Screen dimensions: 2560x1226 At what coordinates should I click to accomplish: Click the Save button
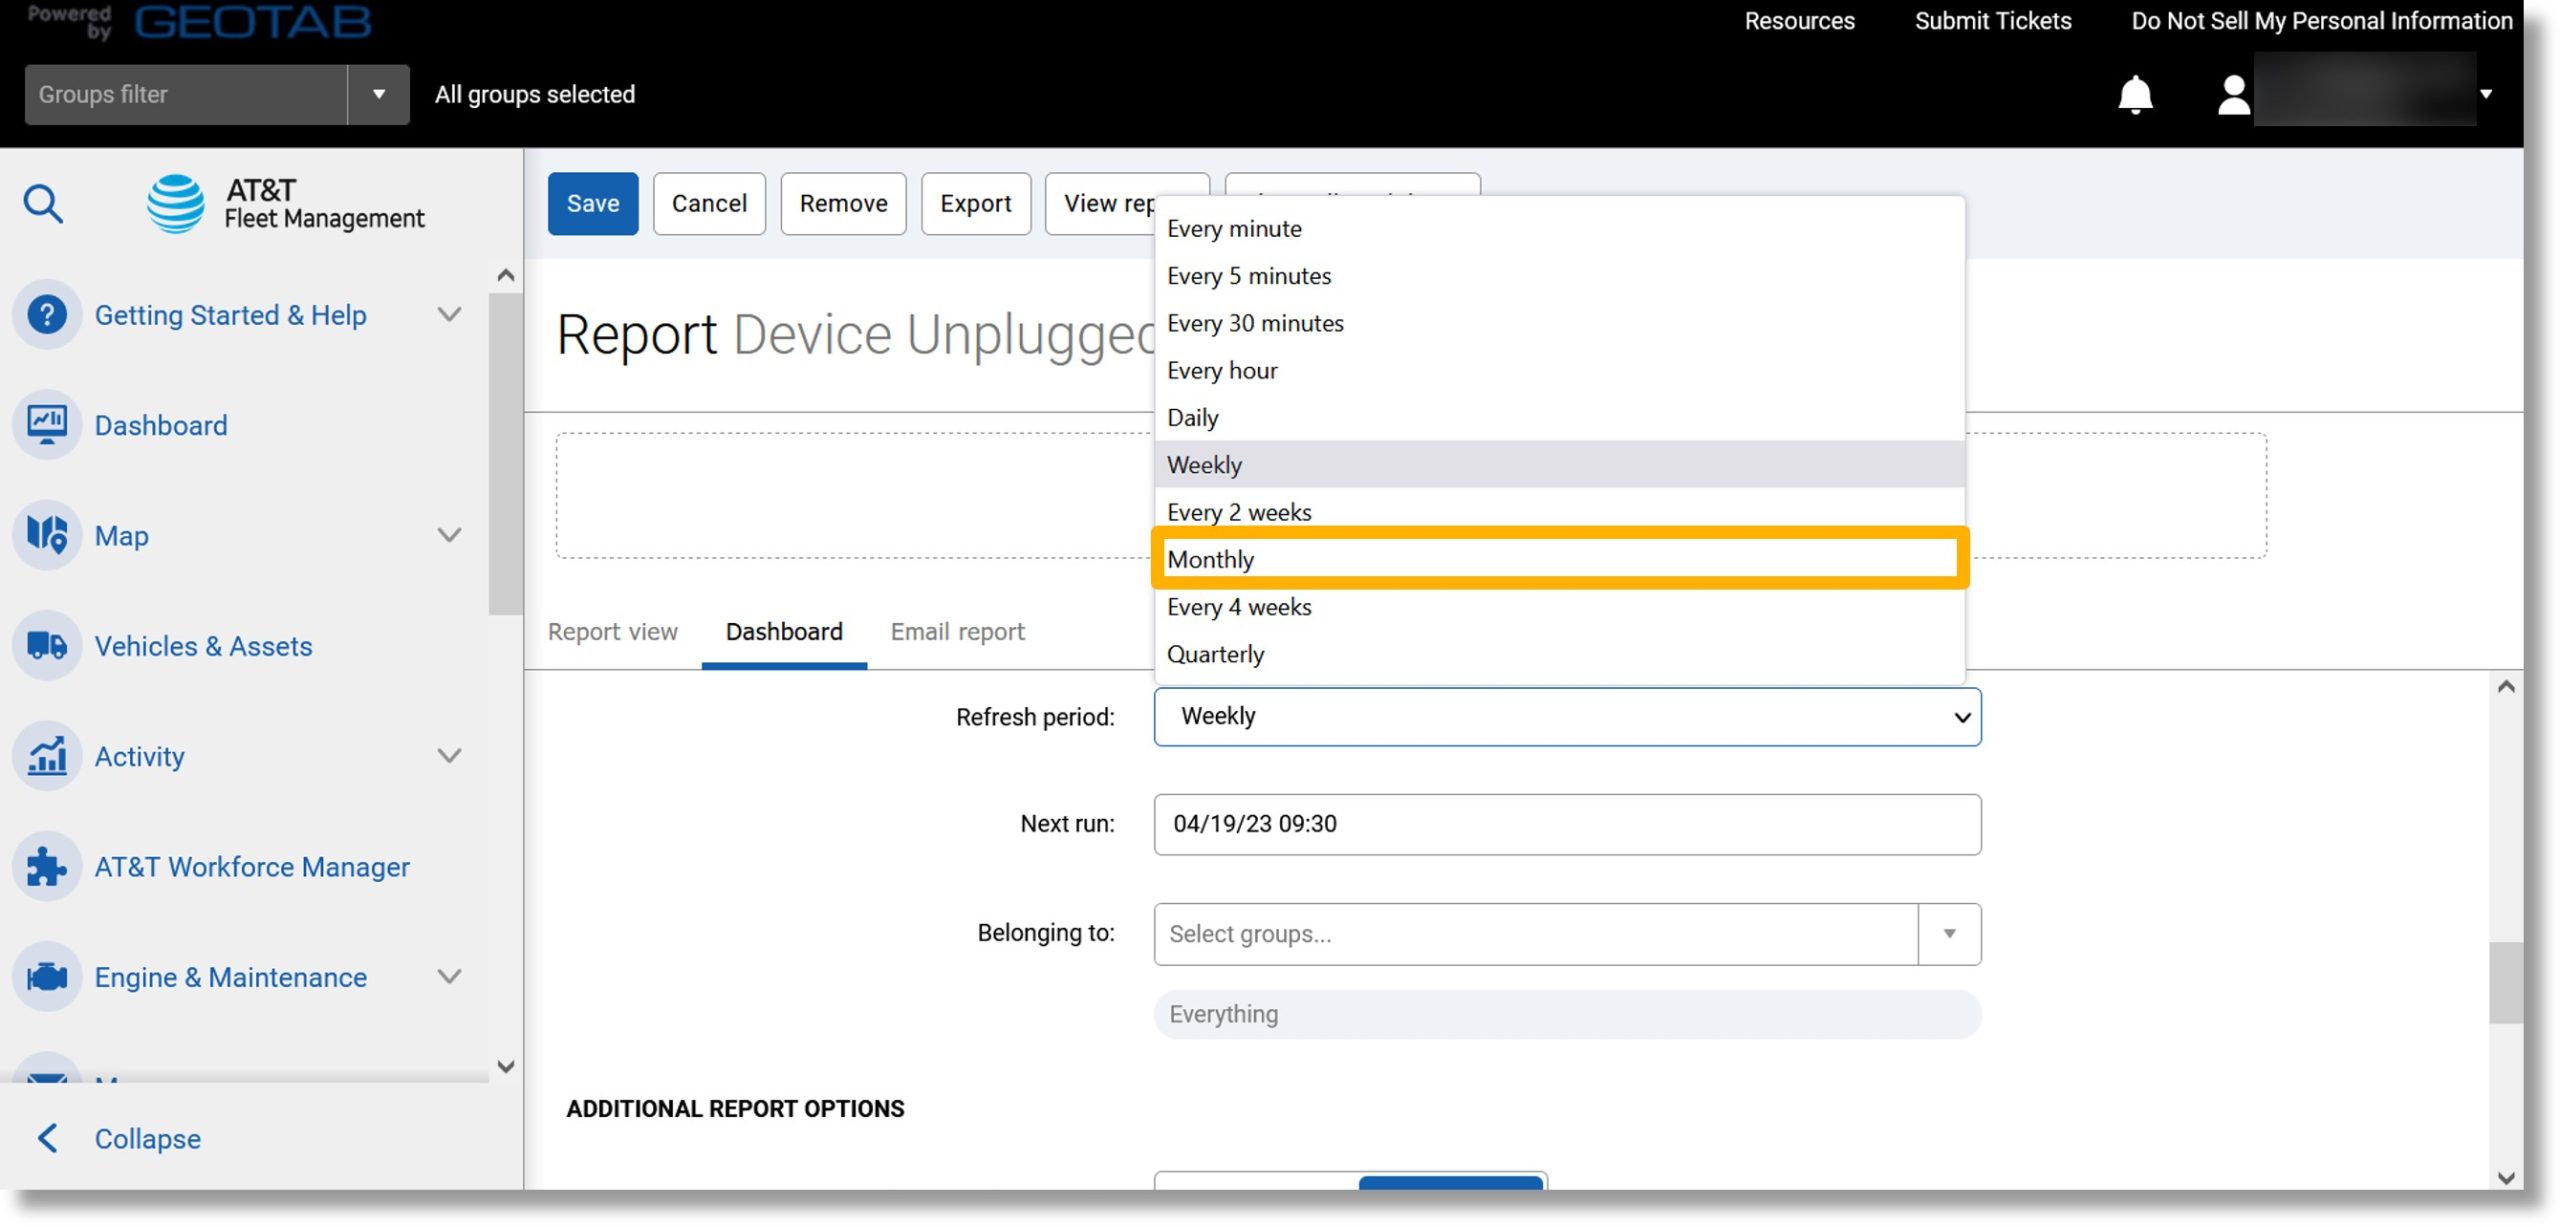pos(593,204)
